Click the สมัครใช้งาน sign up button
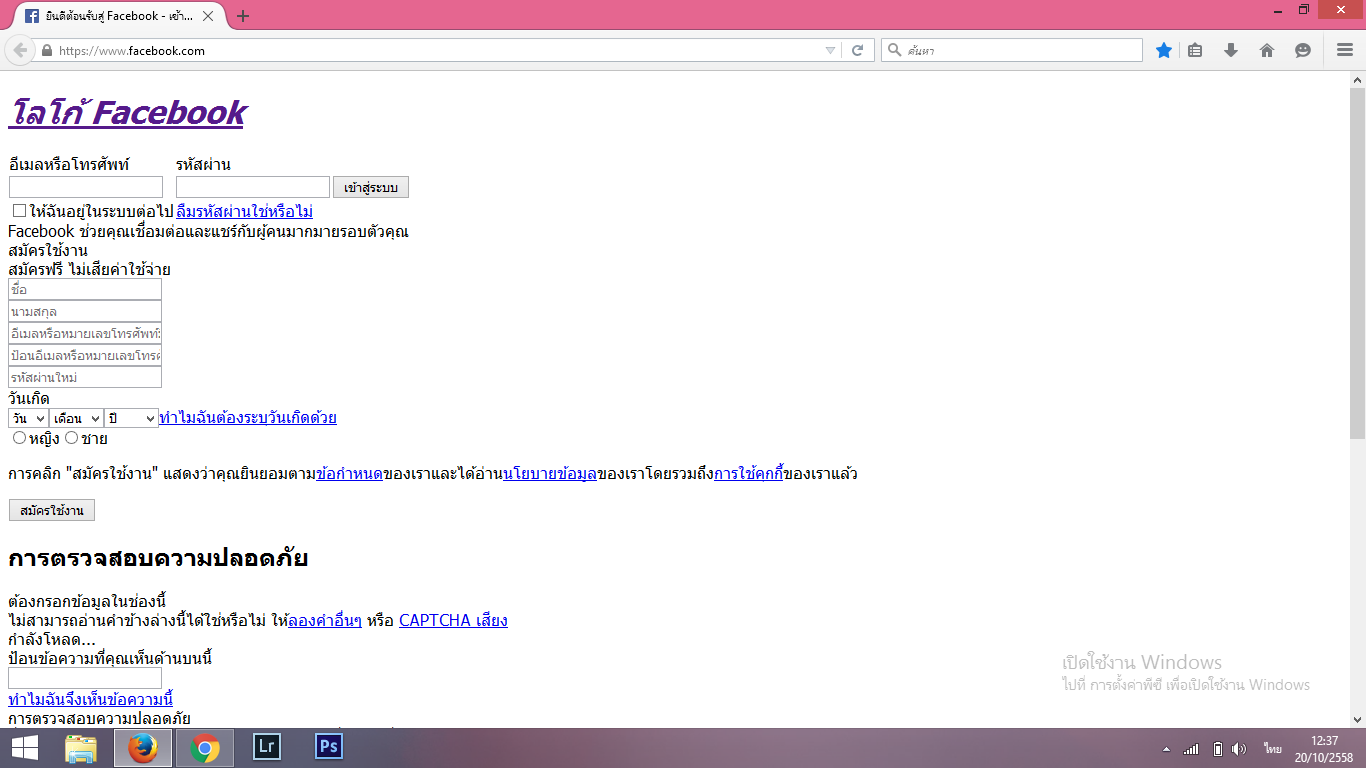The image size is (1366, 768). (52, 510)
